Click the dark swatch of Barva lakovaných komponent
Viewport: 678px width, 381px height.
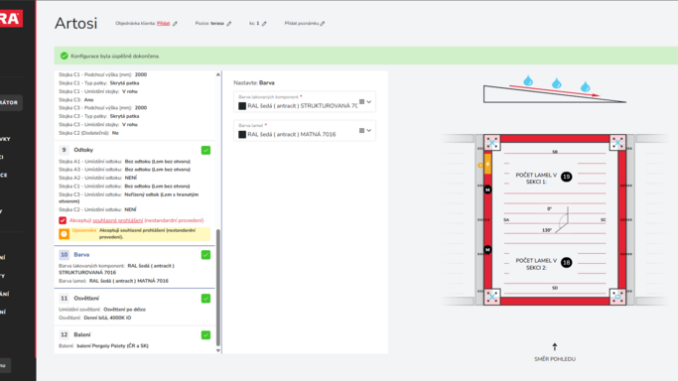pos(242,106)
